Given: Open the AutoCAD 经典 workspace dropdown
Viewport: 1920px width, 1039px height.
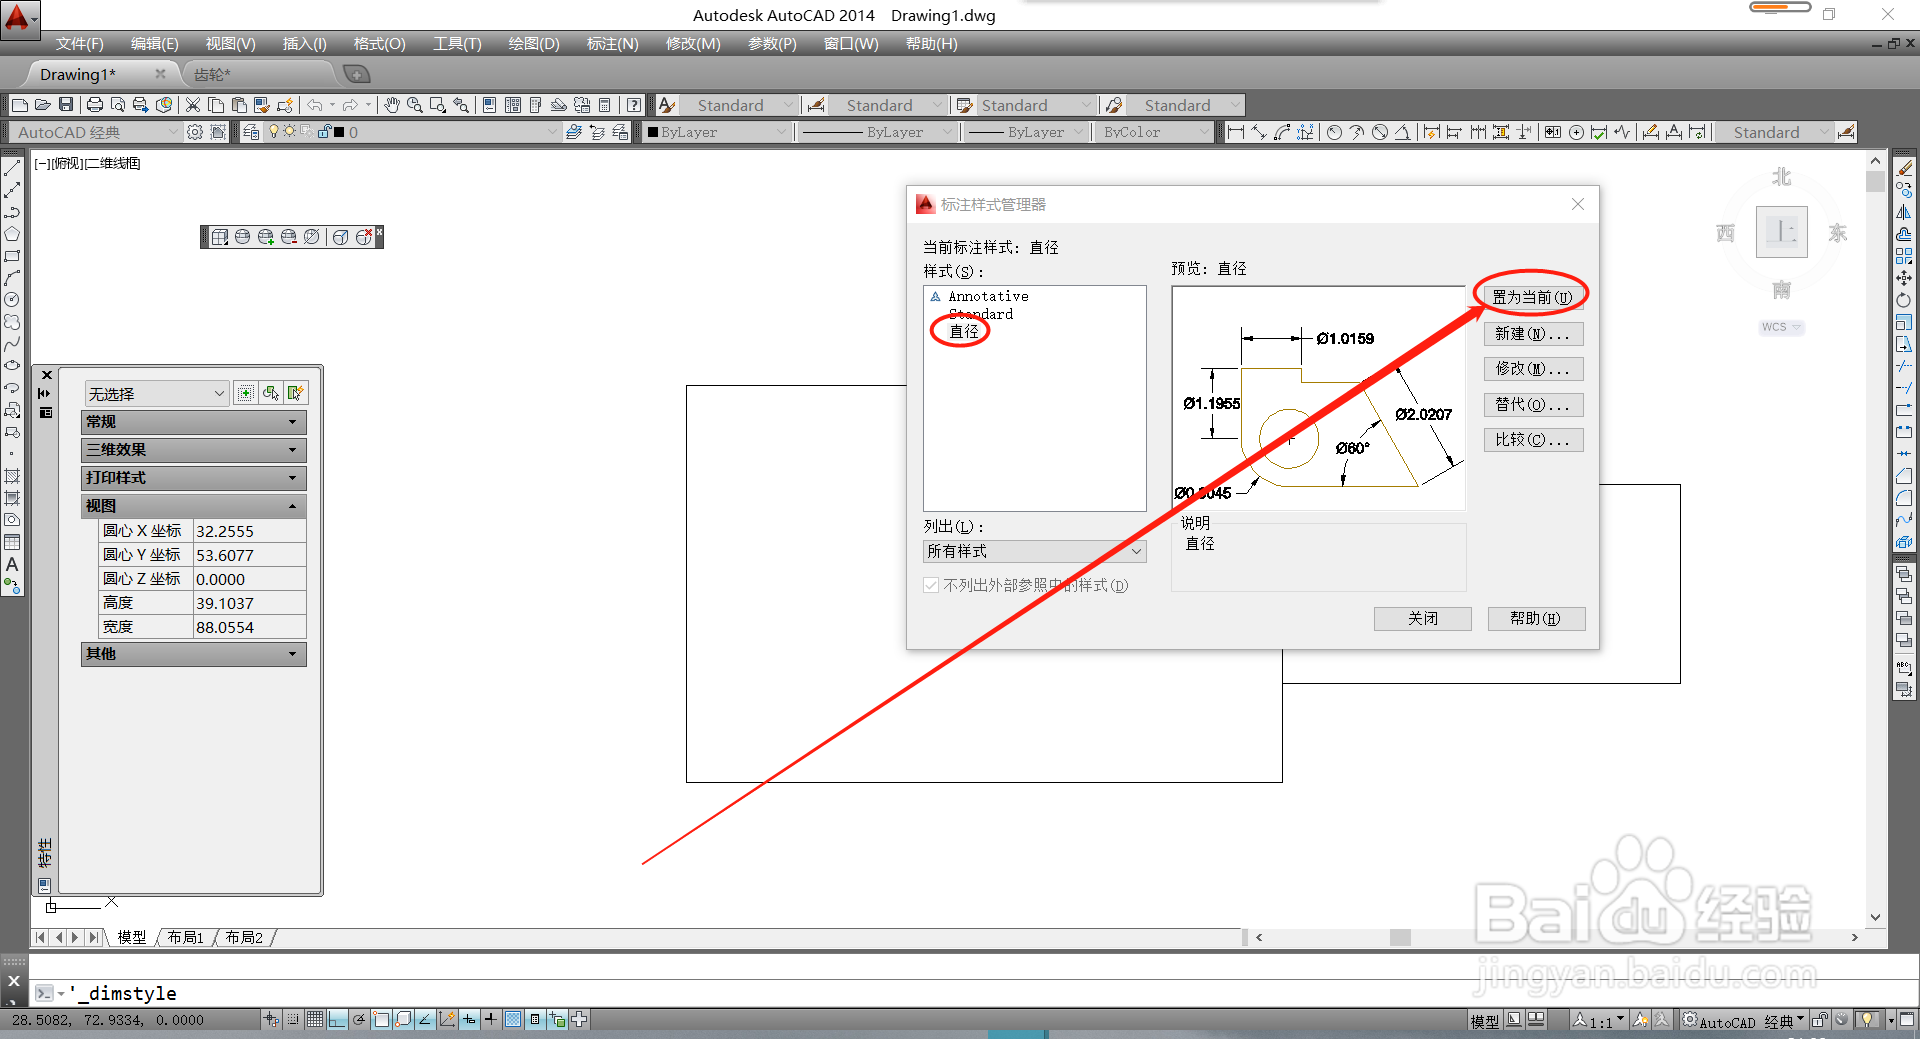Looking at the screenshot, I should coord(95,132).
